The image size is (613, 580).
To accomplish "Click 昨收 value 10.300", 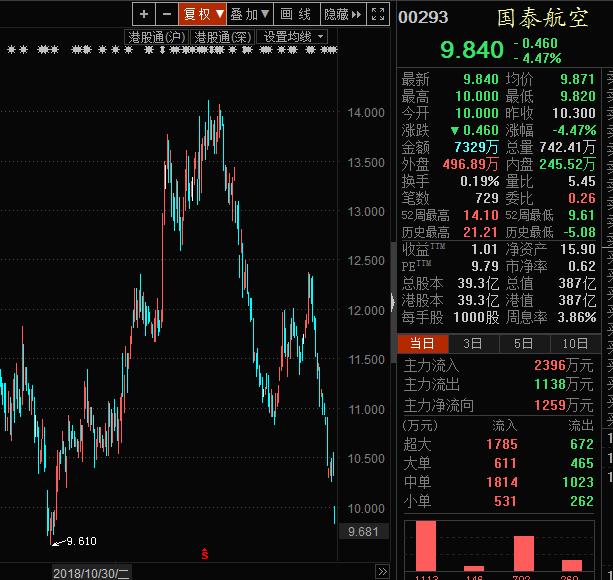I will tap(574, 113).
